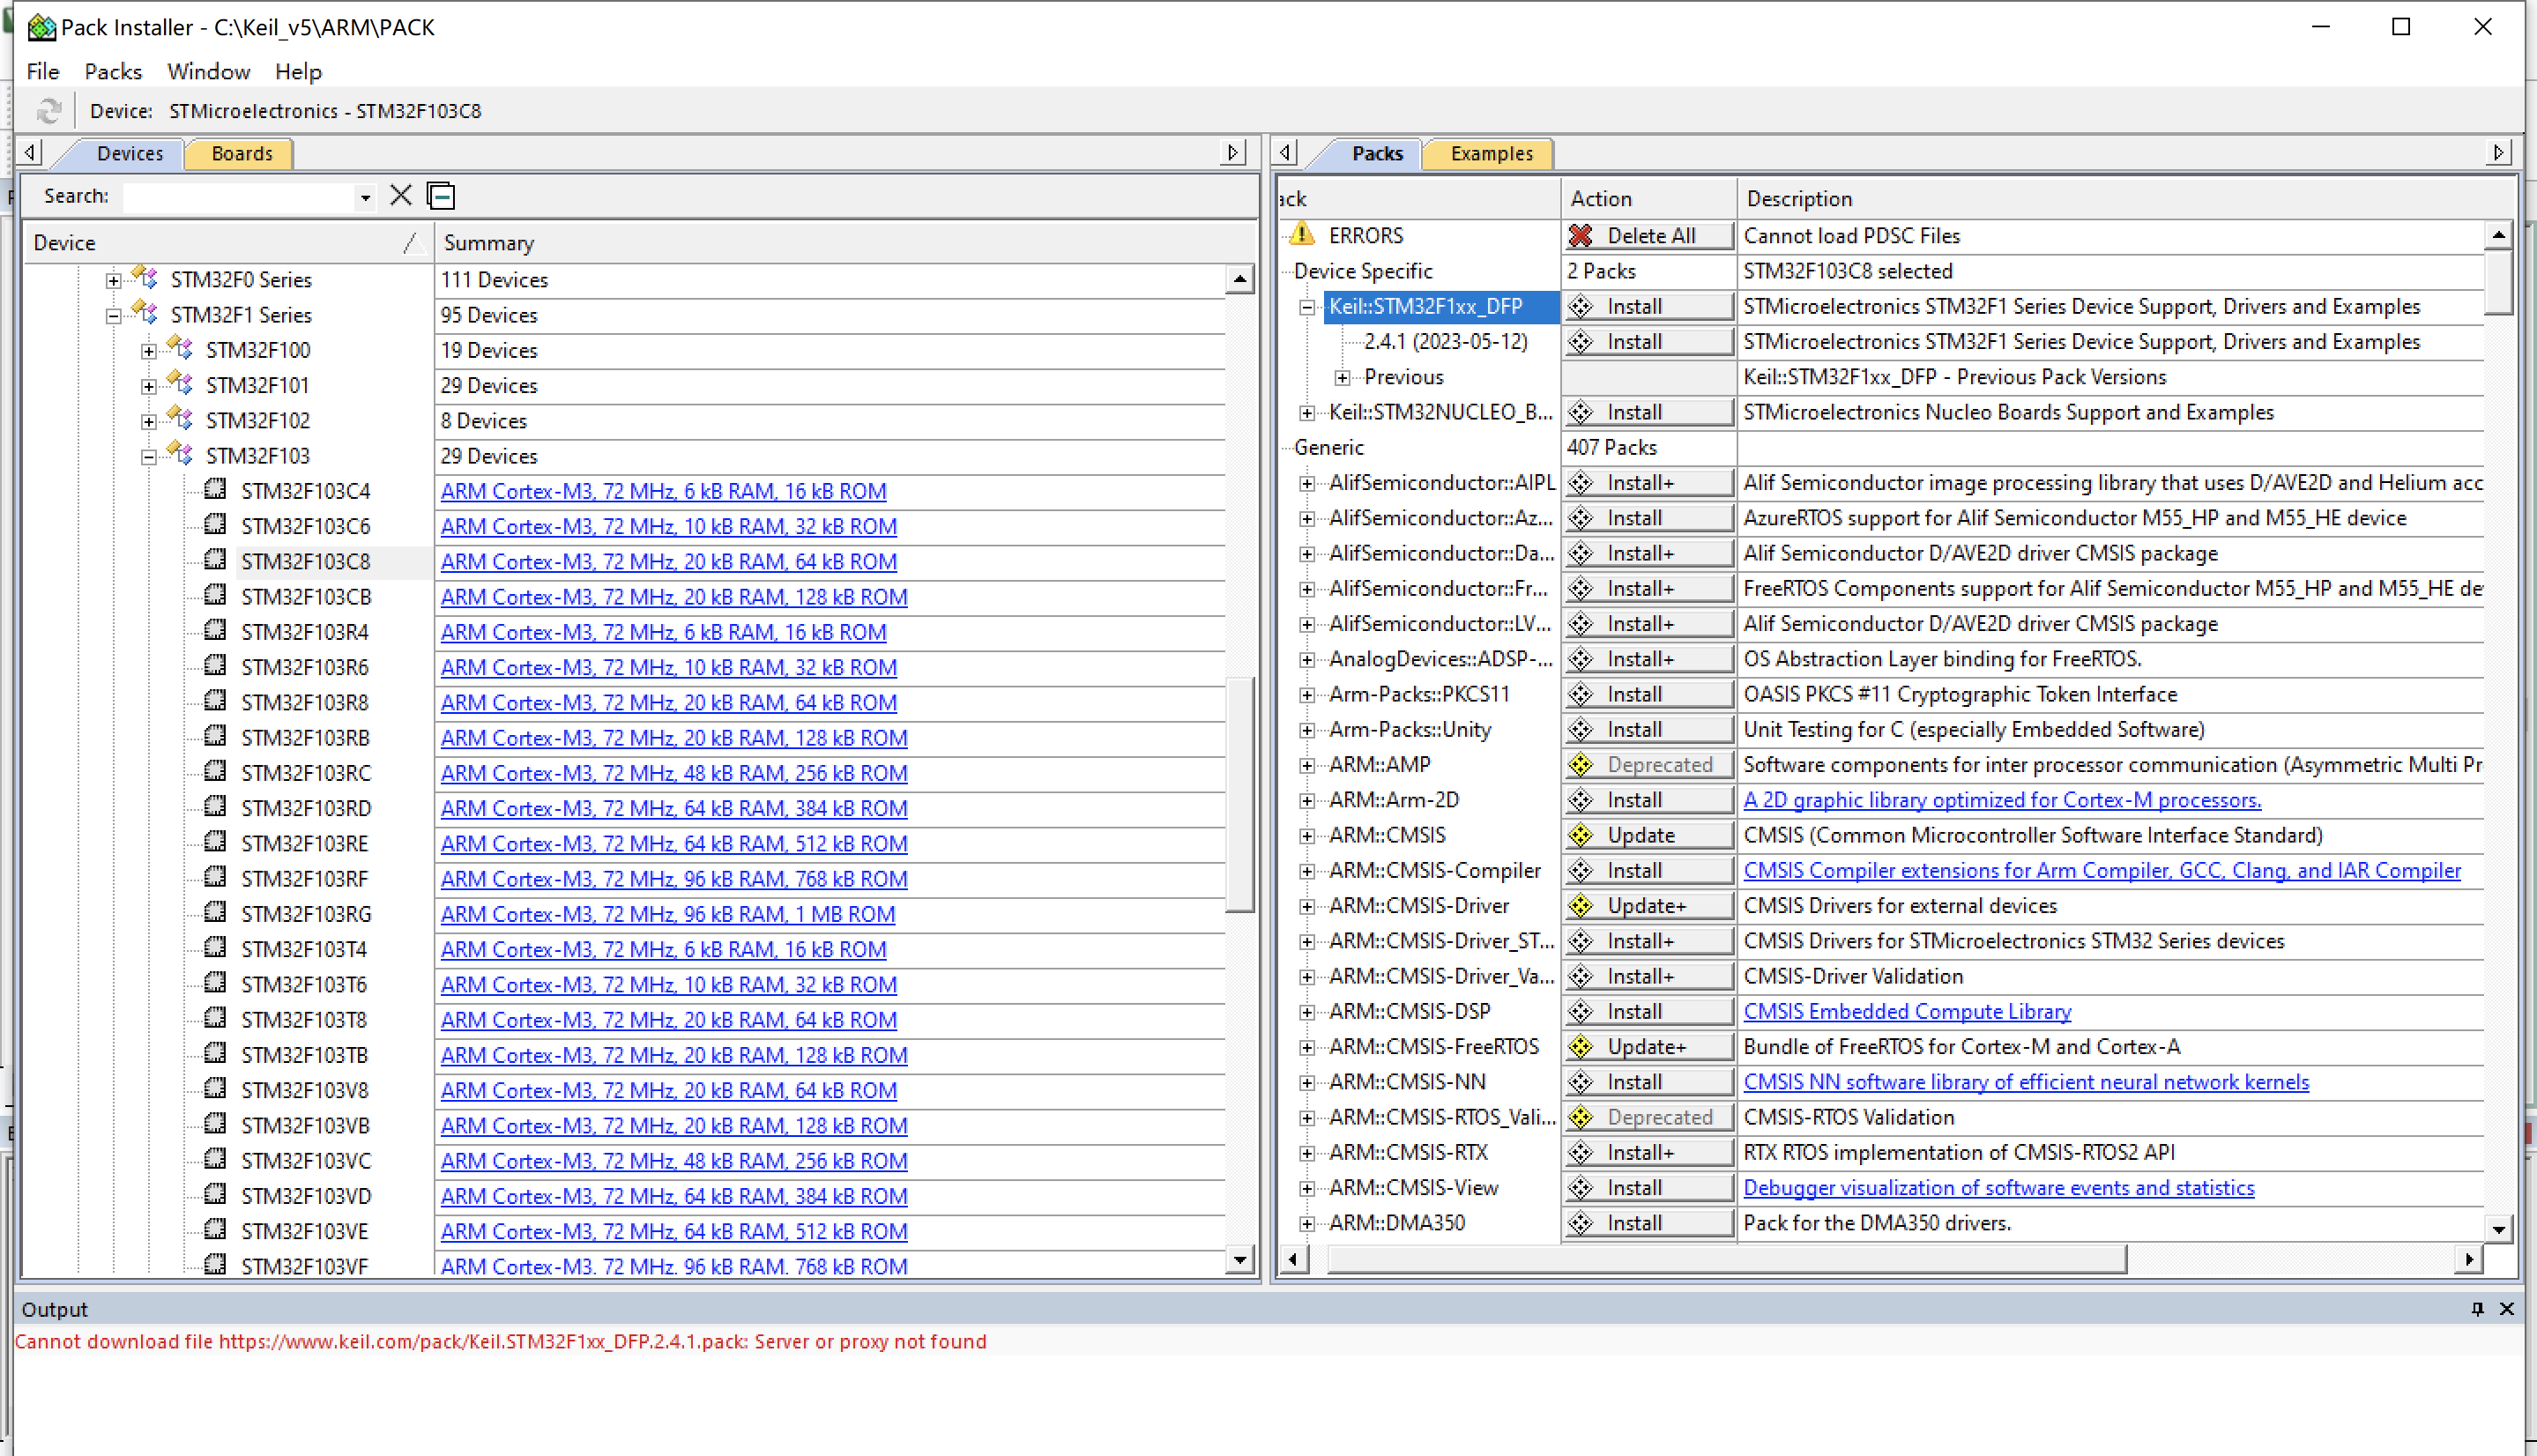Click the STM32F103VE chip icon
2537x1456 pixels.
coord(215,1229)
